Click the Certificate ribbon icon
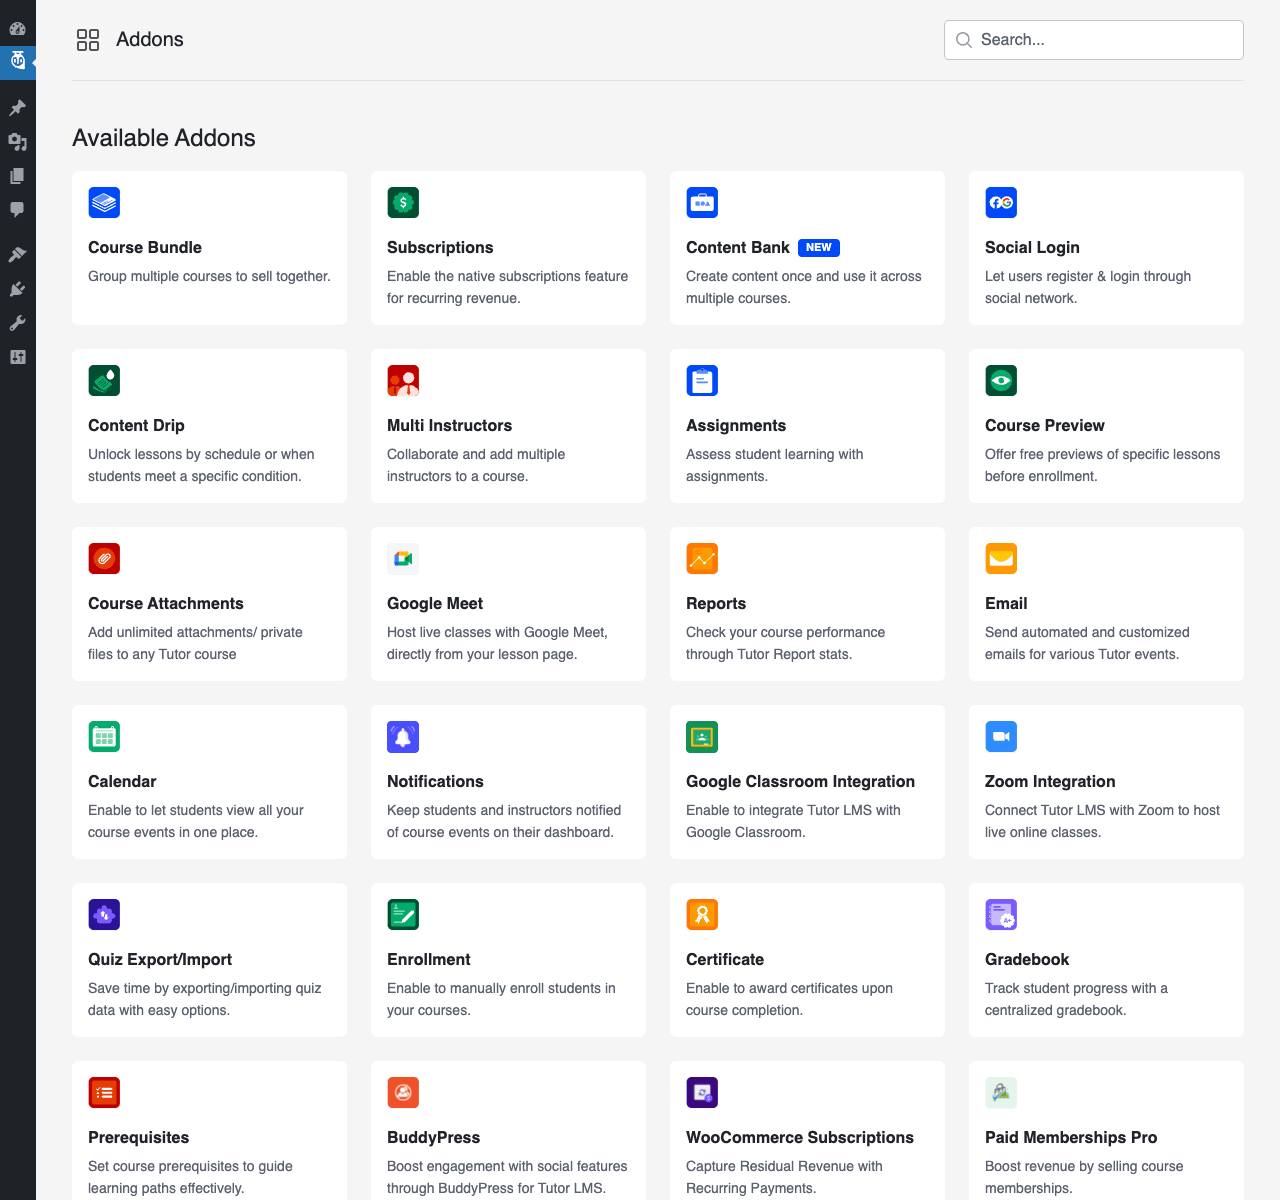 tap(702, 915)
